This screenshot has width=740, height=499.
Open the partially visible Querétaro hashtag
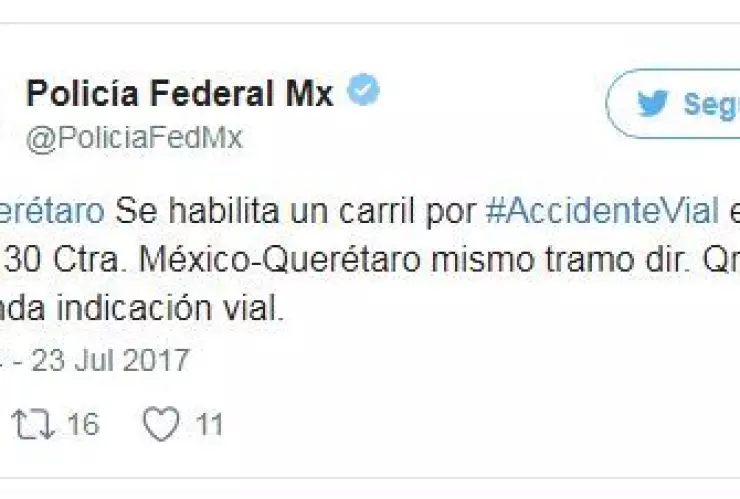[x=52, y=211]
